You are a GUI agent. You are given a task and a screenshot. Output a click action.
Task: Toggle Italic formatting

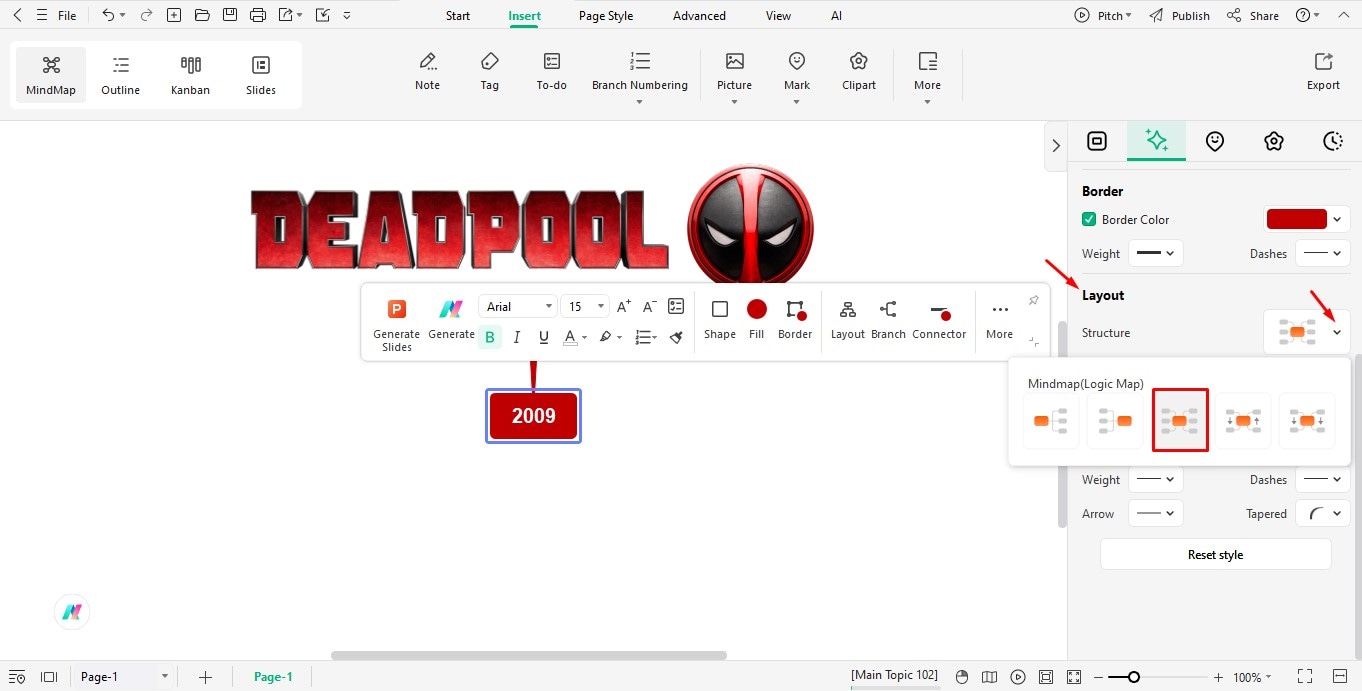click(517, 337)
